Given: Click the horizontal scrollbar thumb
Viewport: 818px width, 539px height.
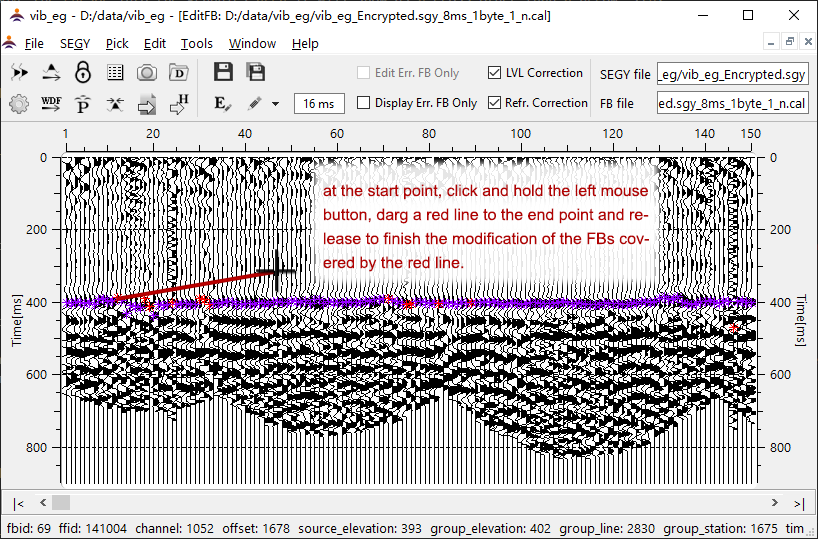Looking at the screenshot, I should coord(62,502).
